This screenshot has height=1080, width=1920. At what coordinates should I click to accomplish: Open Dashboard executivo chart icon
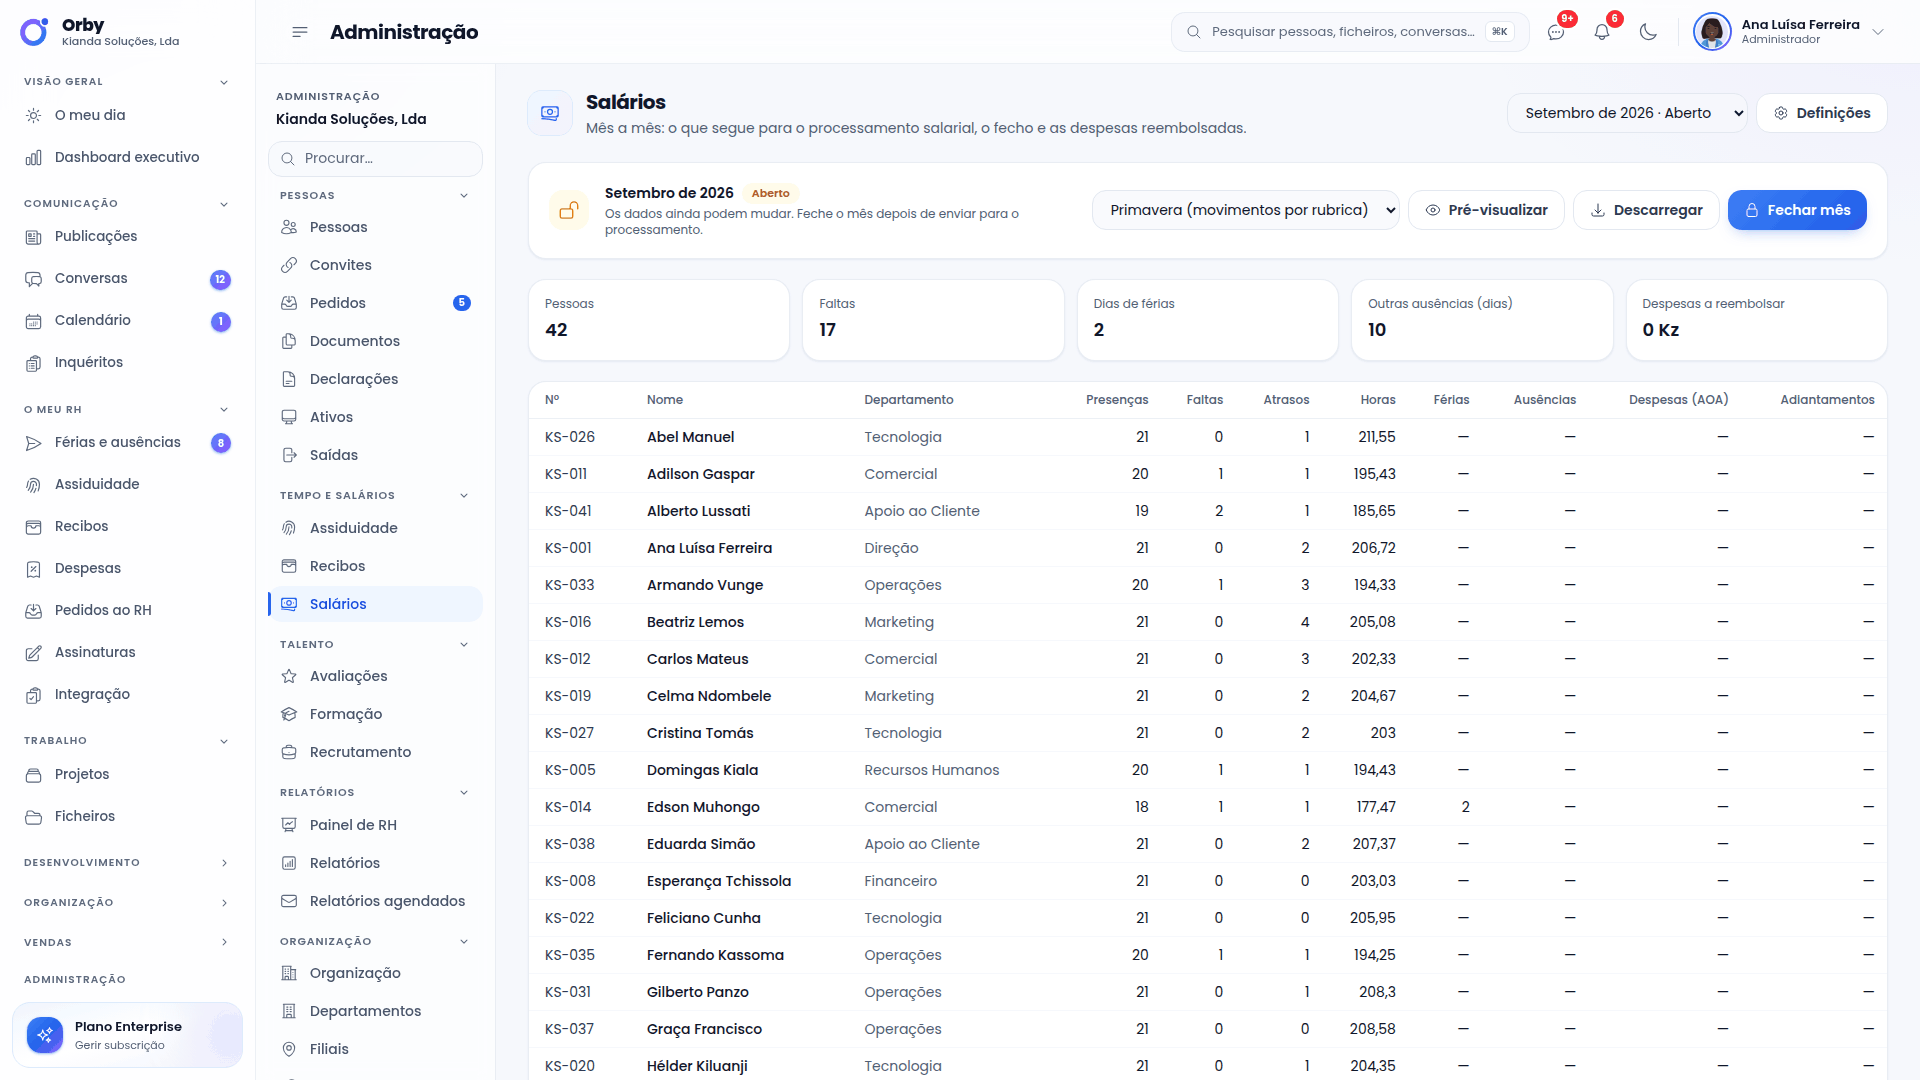click(x=34, y=157)
